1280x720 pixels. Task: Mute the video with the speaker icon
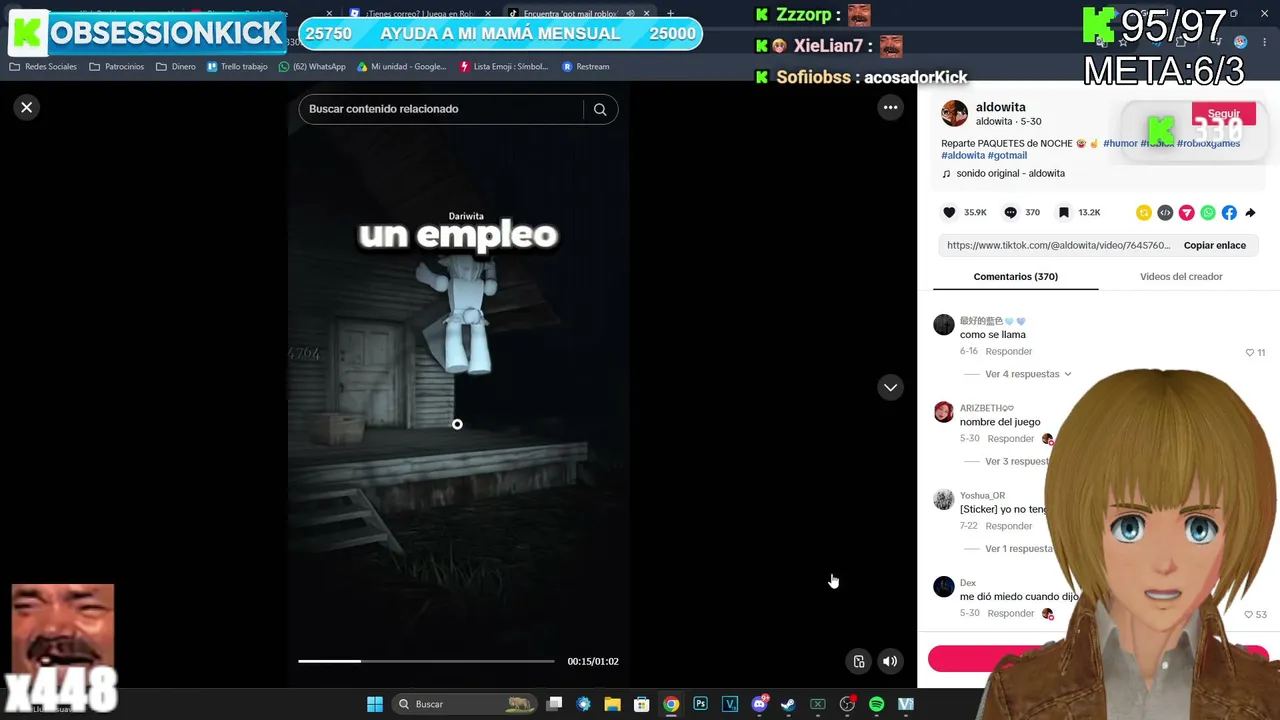click(x=889, y=661)
